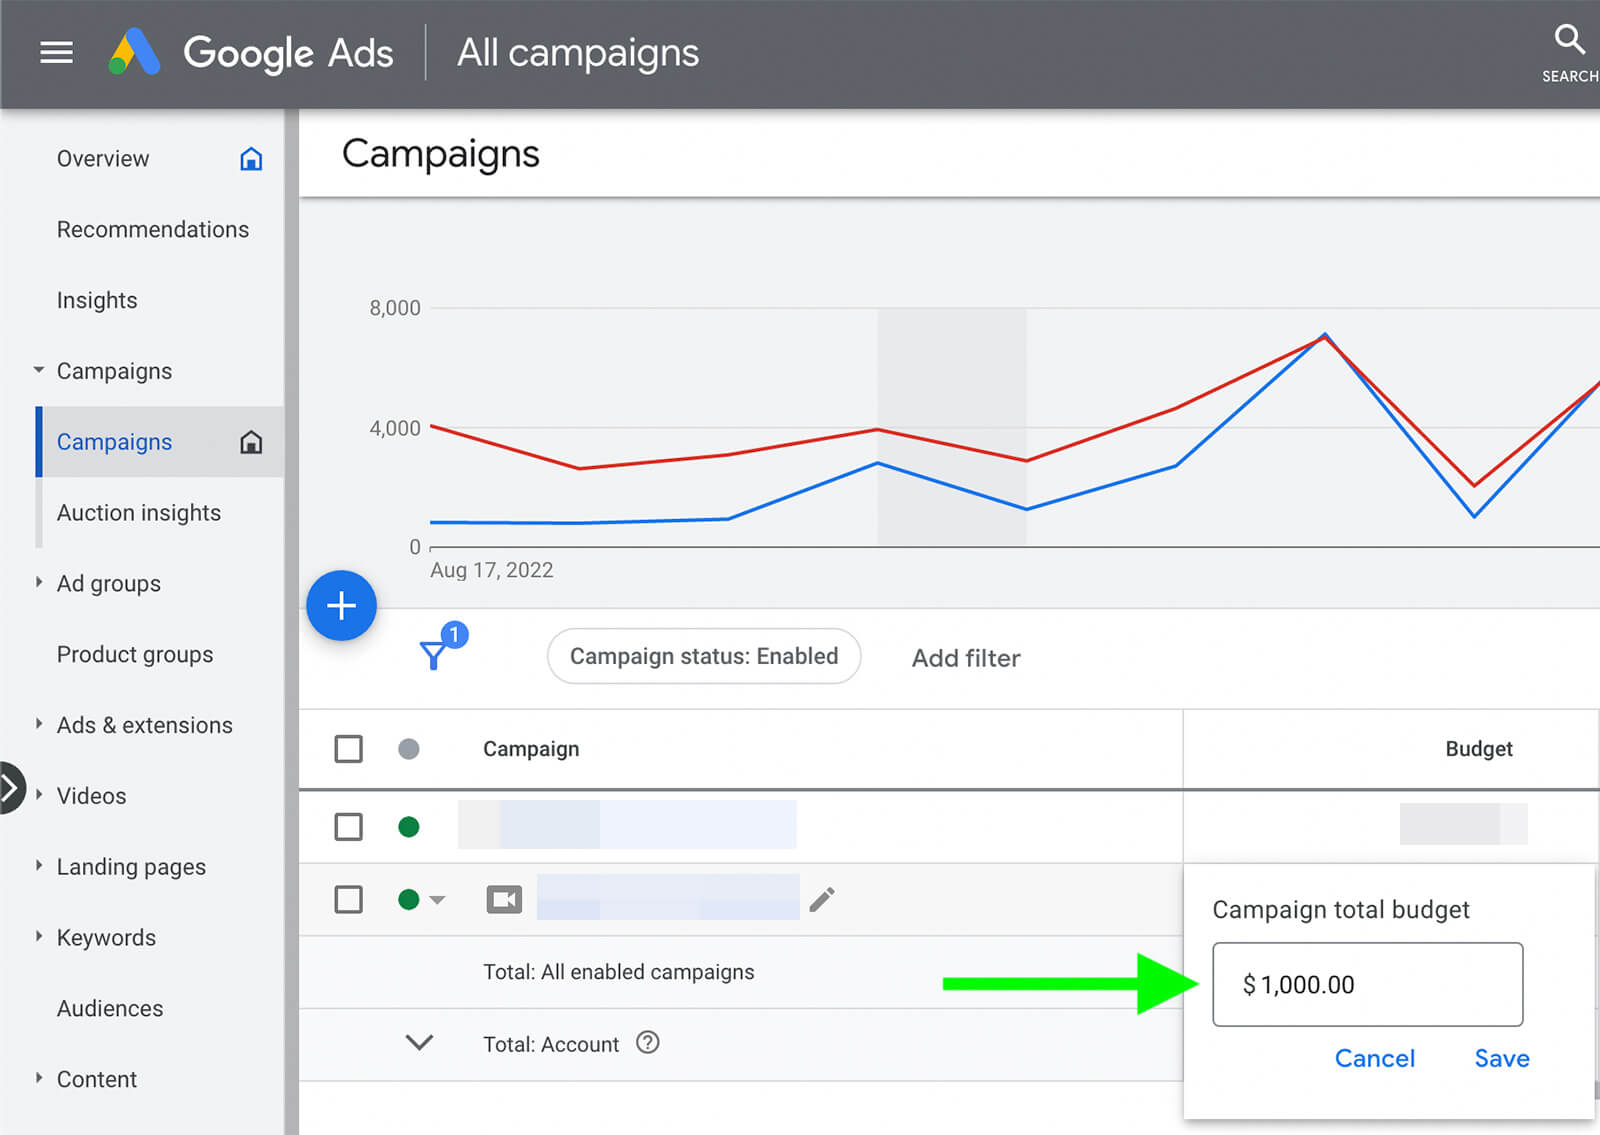The height and width of the screenshot is (1135, 1600).
Task: Open status dropdown for video campaign
Action: pyautogui.click(x=437, y=900)
